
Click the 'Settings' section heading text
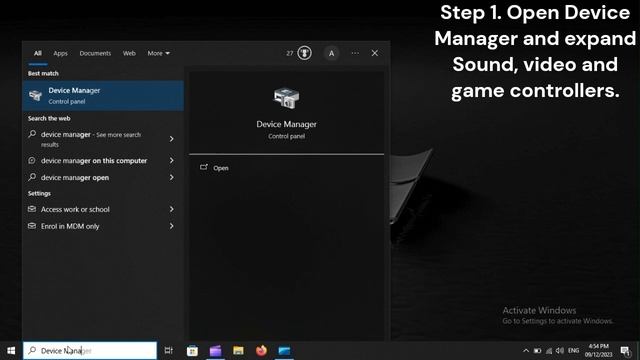pyautogui.click(x=39, y=193)
